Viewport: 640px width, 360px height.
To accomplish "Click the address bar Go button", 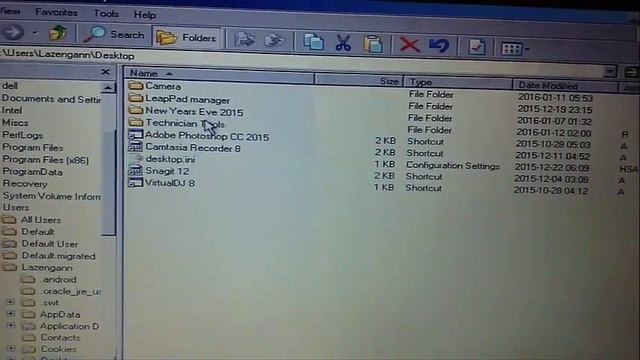I will click(x=631, y=72).
